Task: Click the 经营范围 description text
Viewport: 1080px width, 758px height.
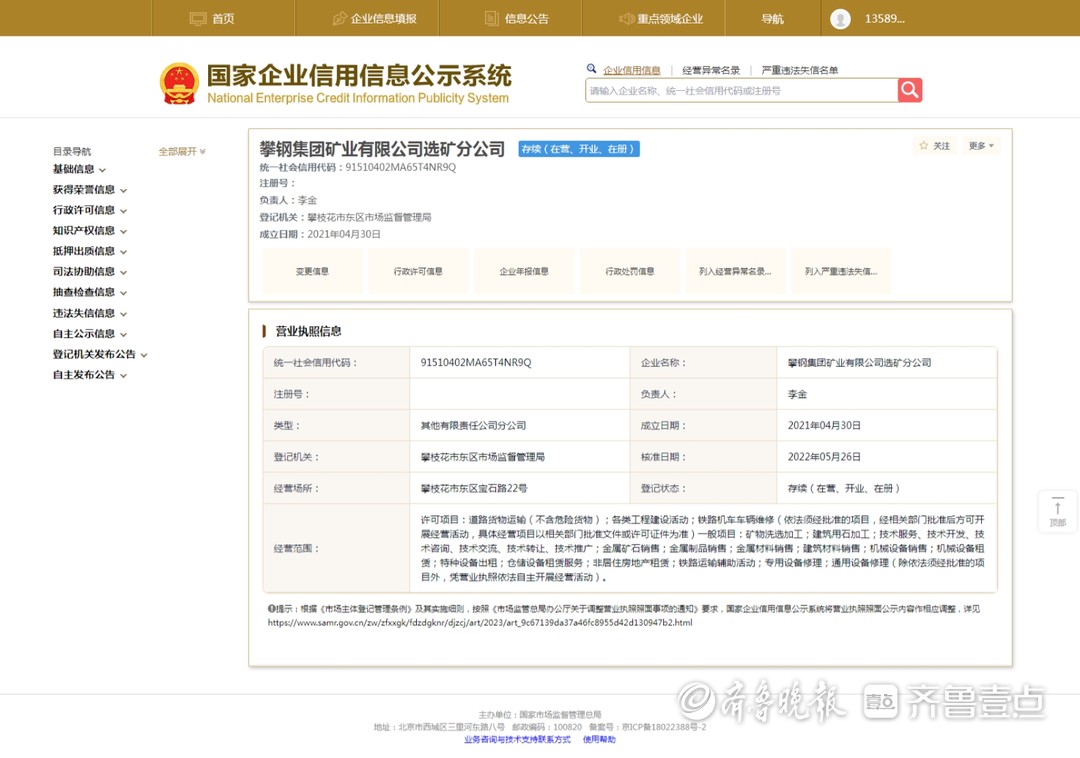Action: click(x=703, y=548)
